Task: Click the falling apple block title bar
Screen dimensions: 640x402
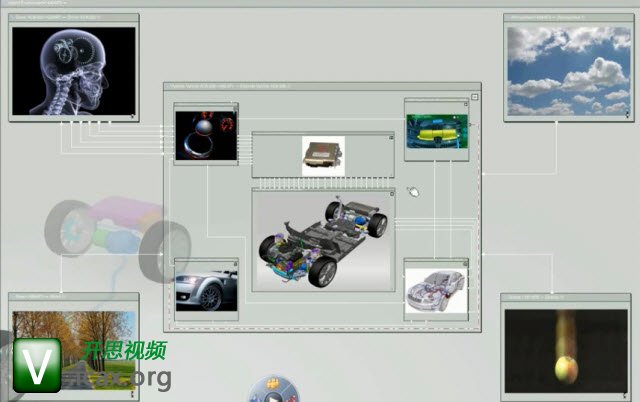Action: (x=566, y=297)
